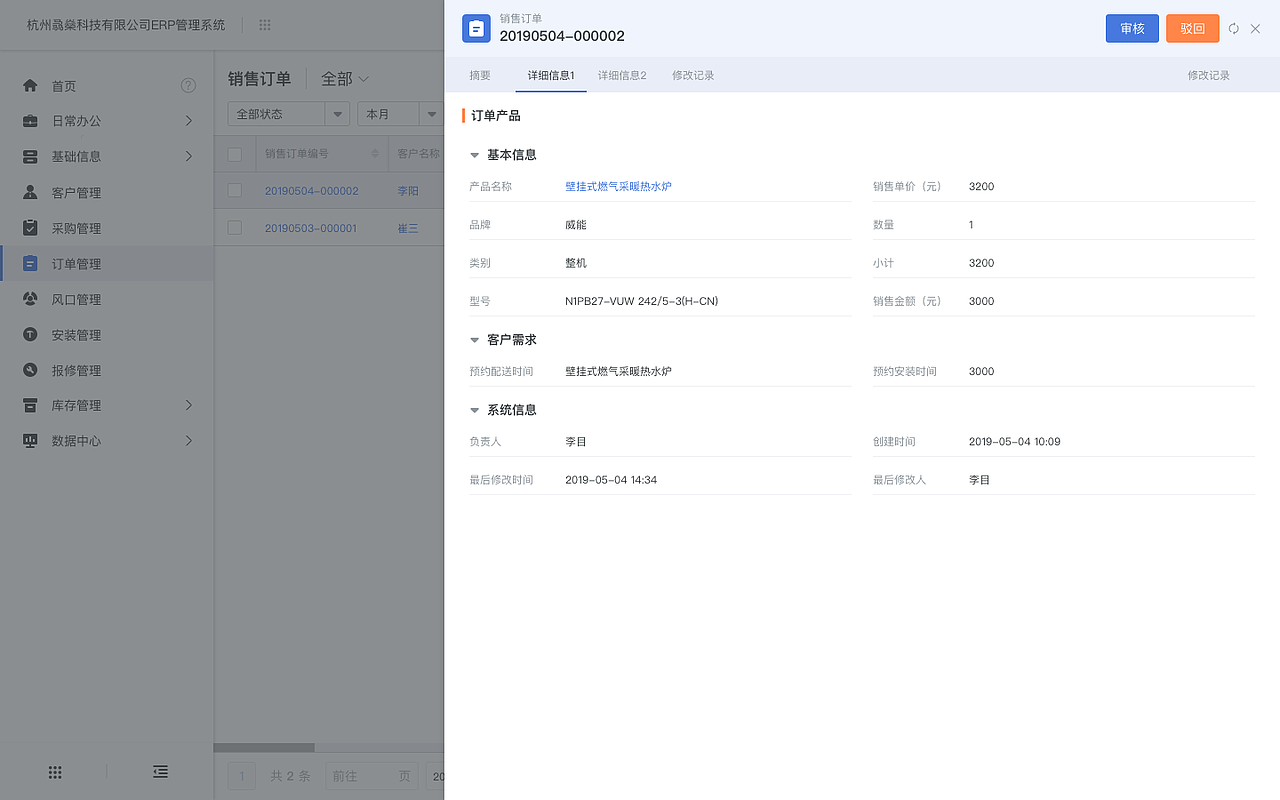Switch to the 详细信息2 tab
This screenshot has width=1280, height=800.
pos(622,74)
